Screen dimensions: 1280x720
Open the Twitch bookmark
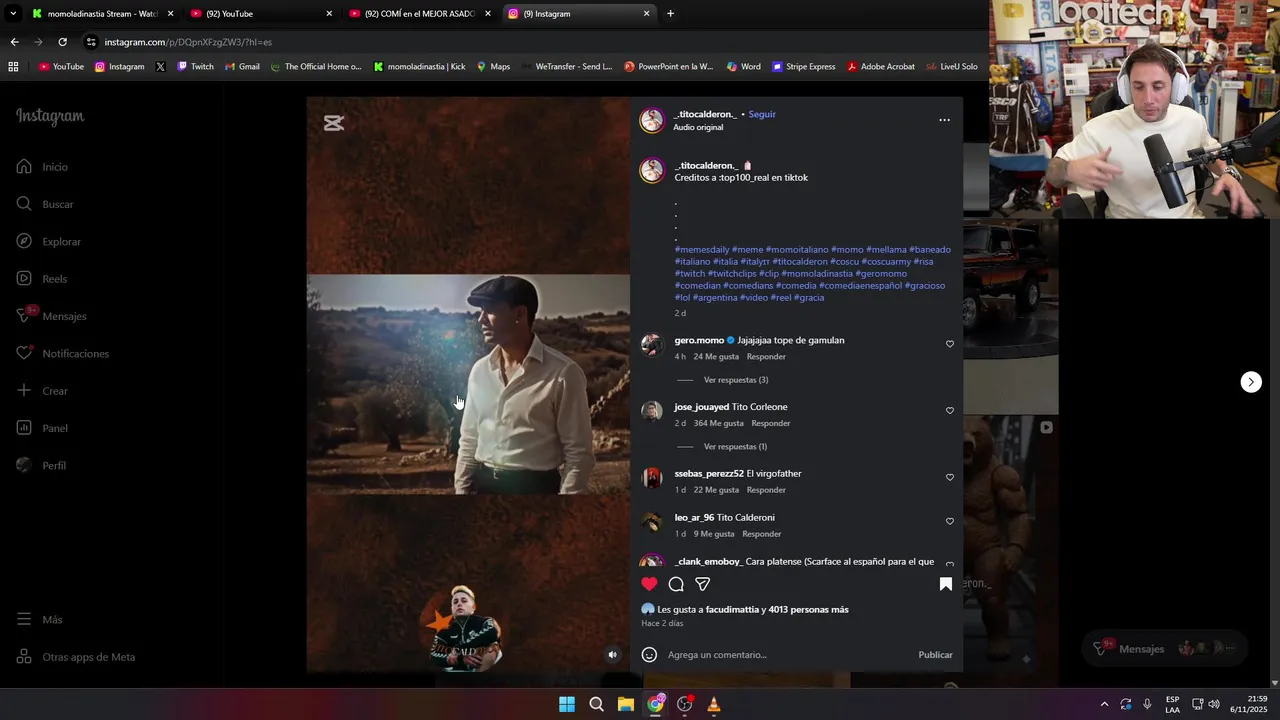click(195, 67)
